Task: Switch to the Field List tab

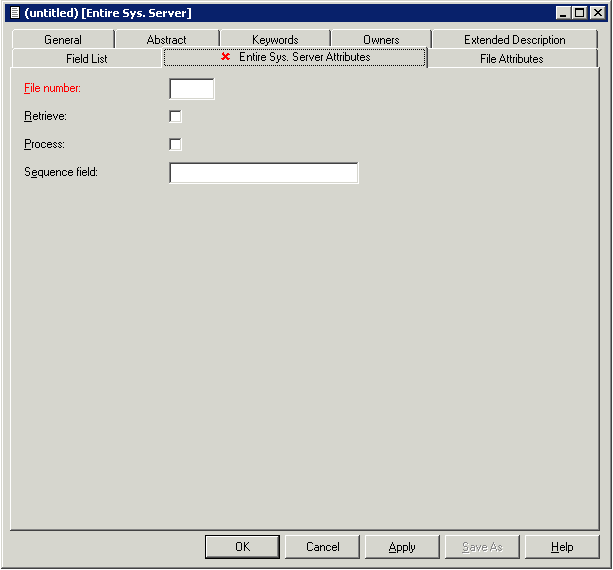Action: pyautogui.click(x=87, y=59)
